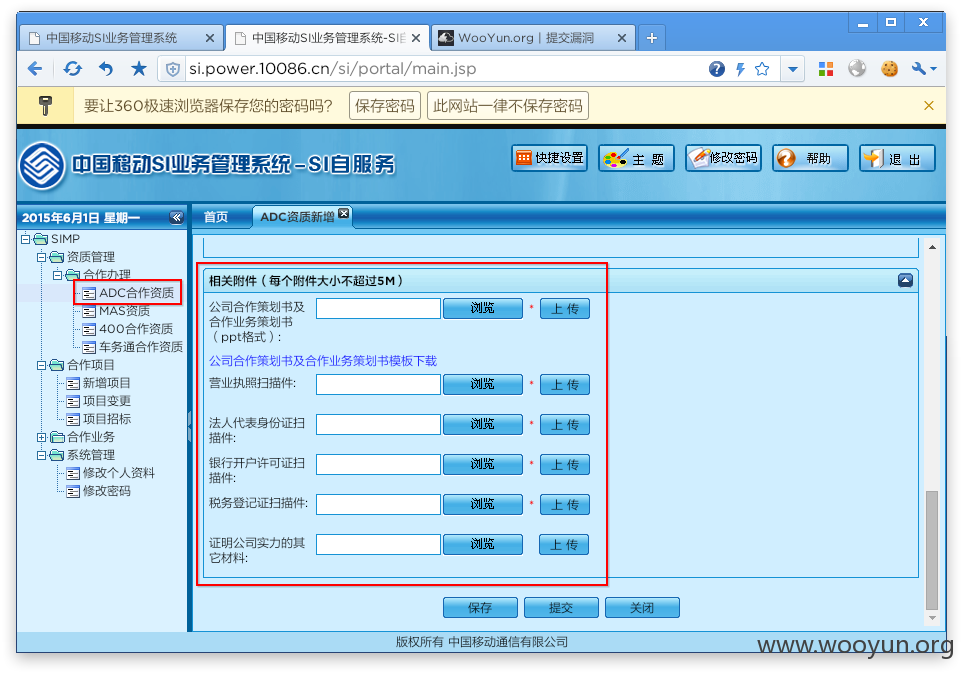This screenshot has width=963, height=674.
Task: Click 保存密码 in the password prompt
Action: 385,106
